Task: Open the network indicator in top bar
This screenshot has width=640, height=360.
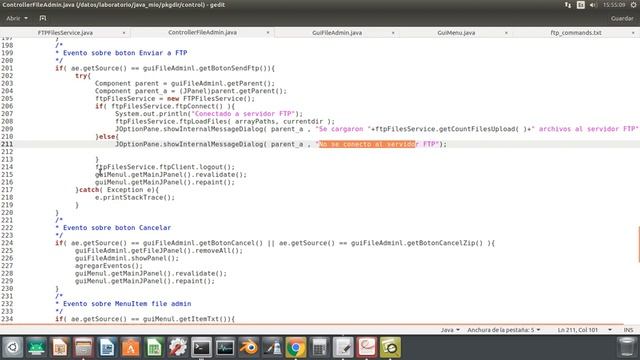Action: pos(568,5)
